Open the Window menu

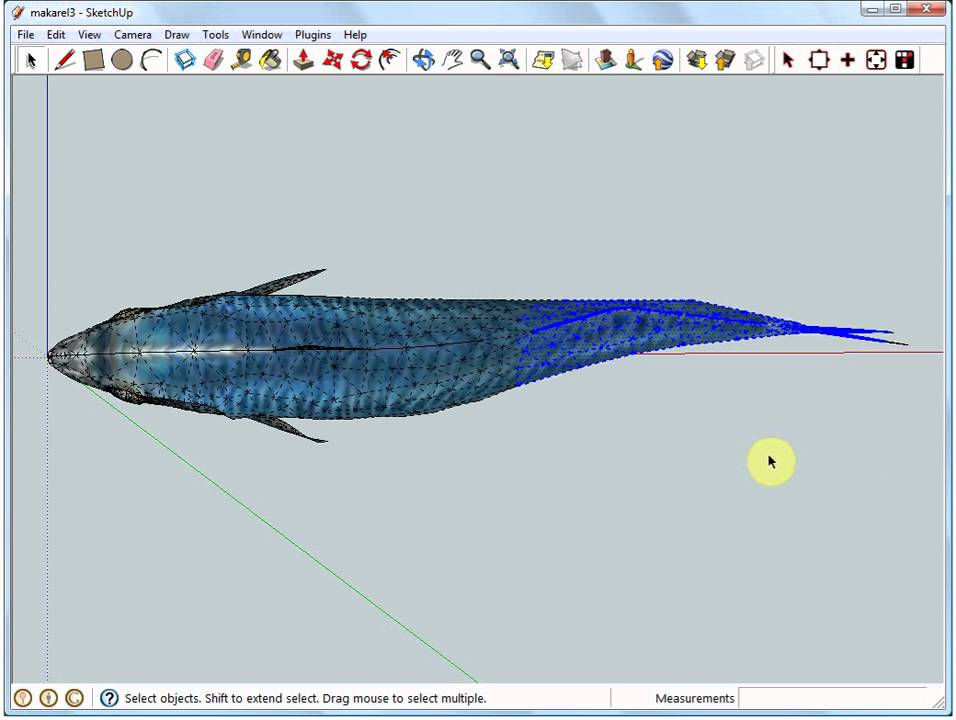262,35
